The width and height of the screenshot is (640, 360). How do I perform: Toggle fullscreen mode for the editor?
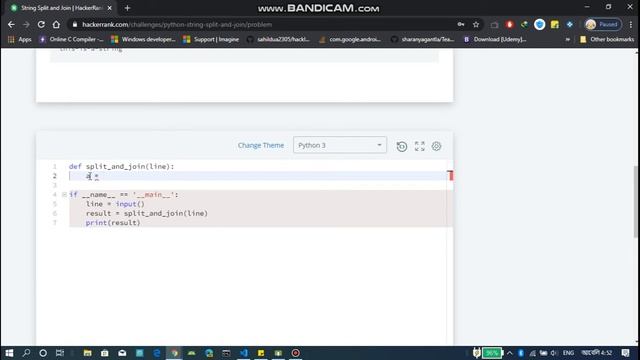pyautogui.click(x=420, y=146)
